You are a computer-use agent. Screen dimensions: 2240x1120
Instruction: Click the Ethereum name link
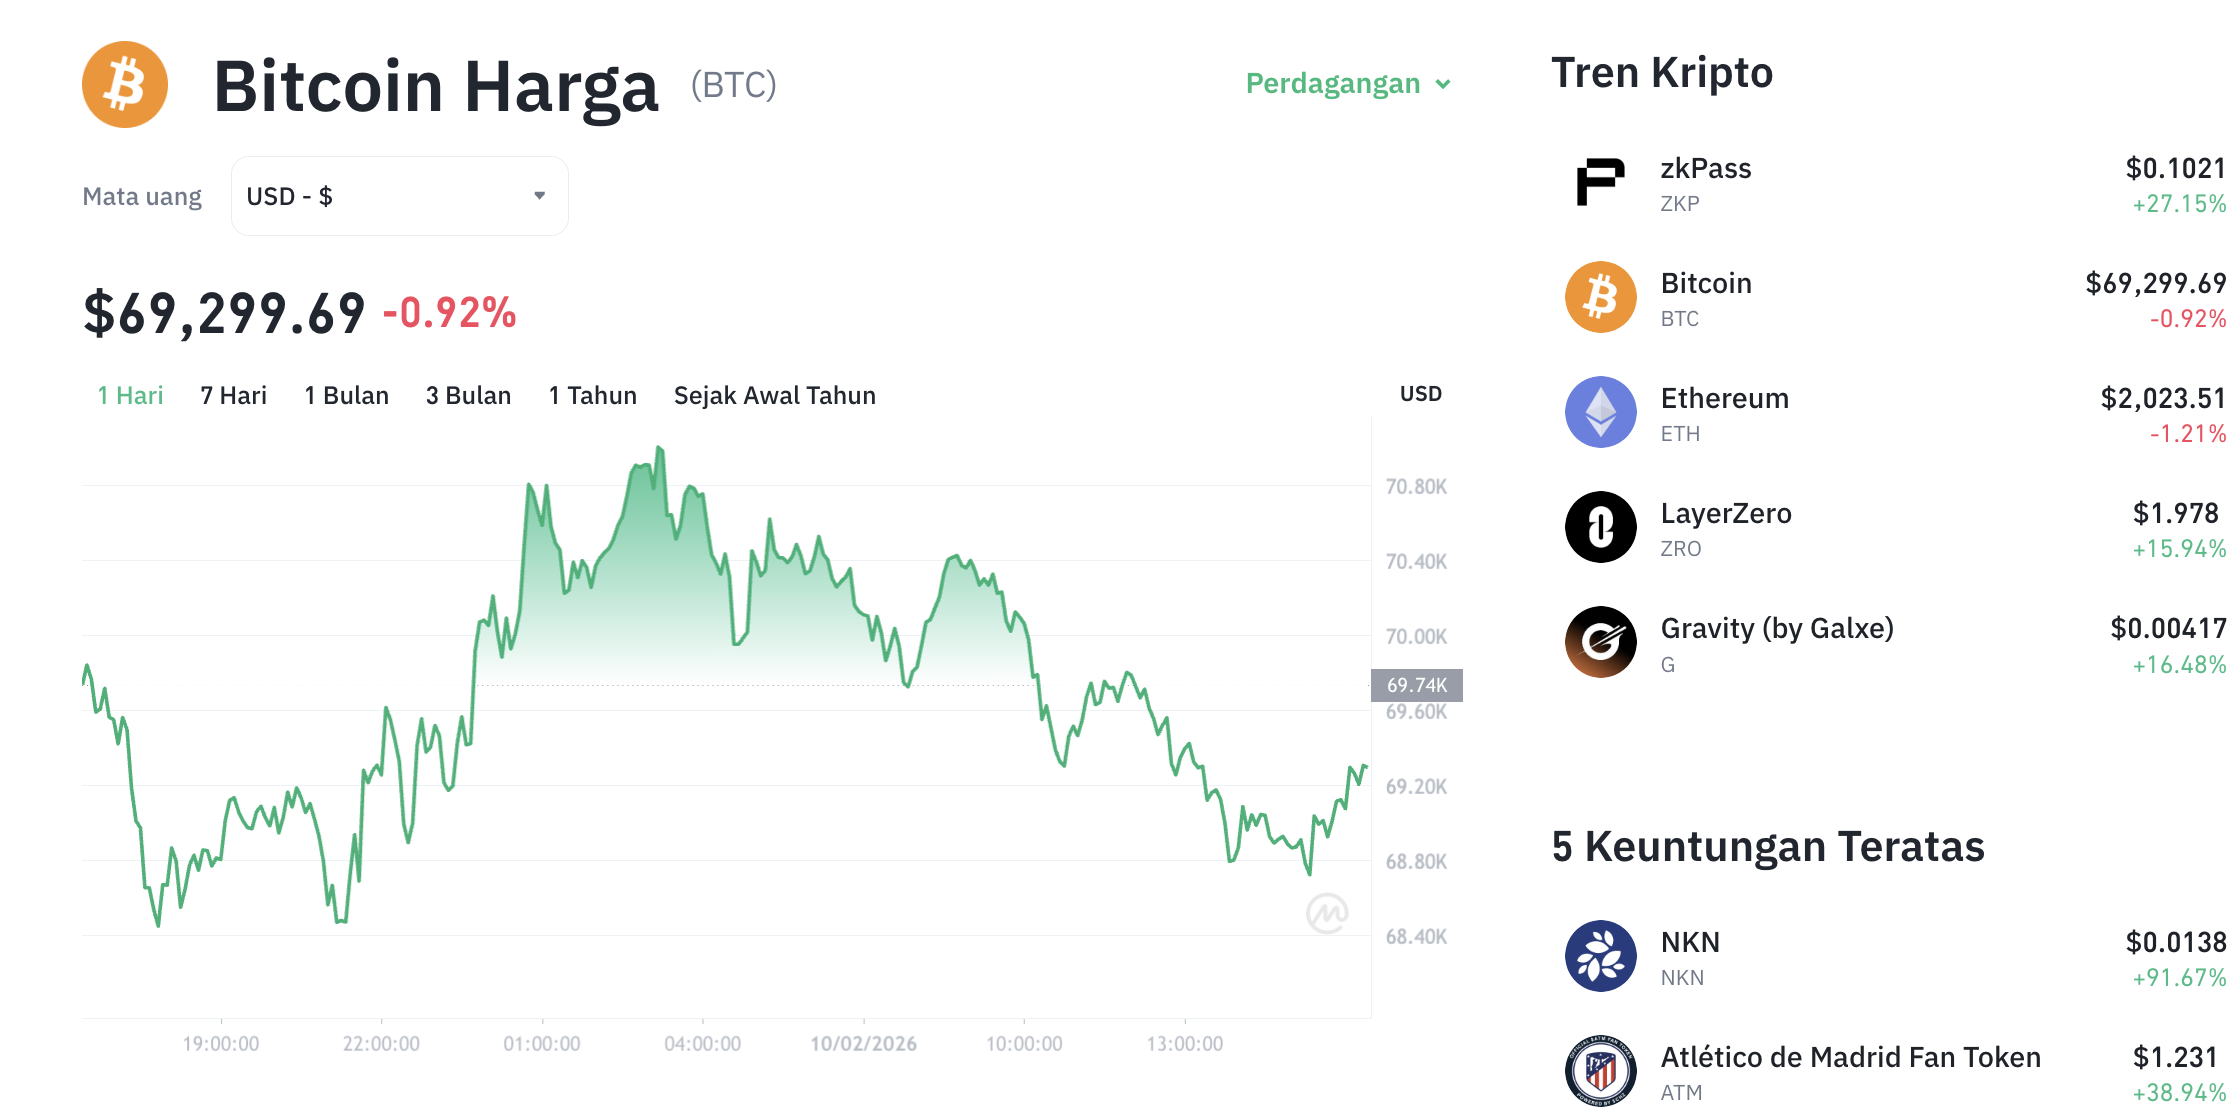1725,398
